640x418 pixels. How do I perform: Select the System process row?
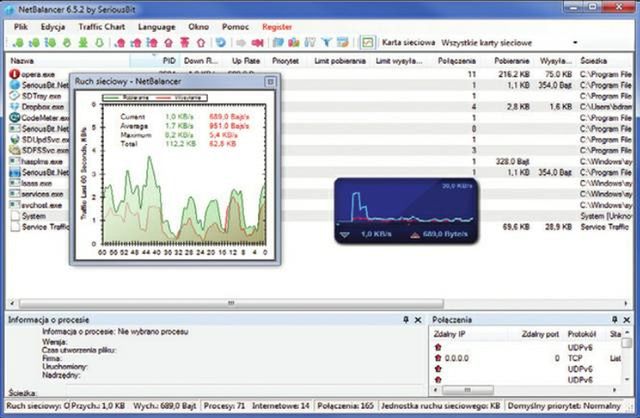[x=320, y=216]
